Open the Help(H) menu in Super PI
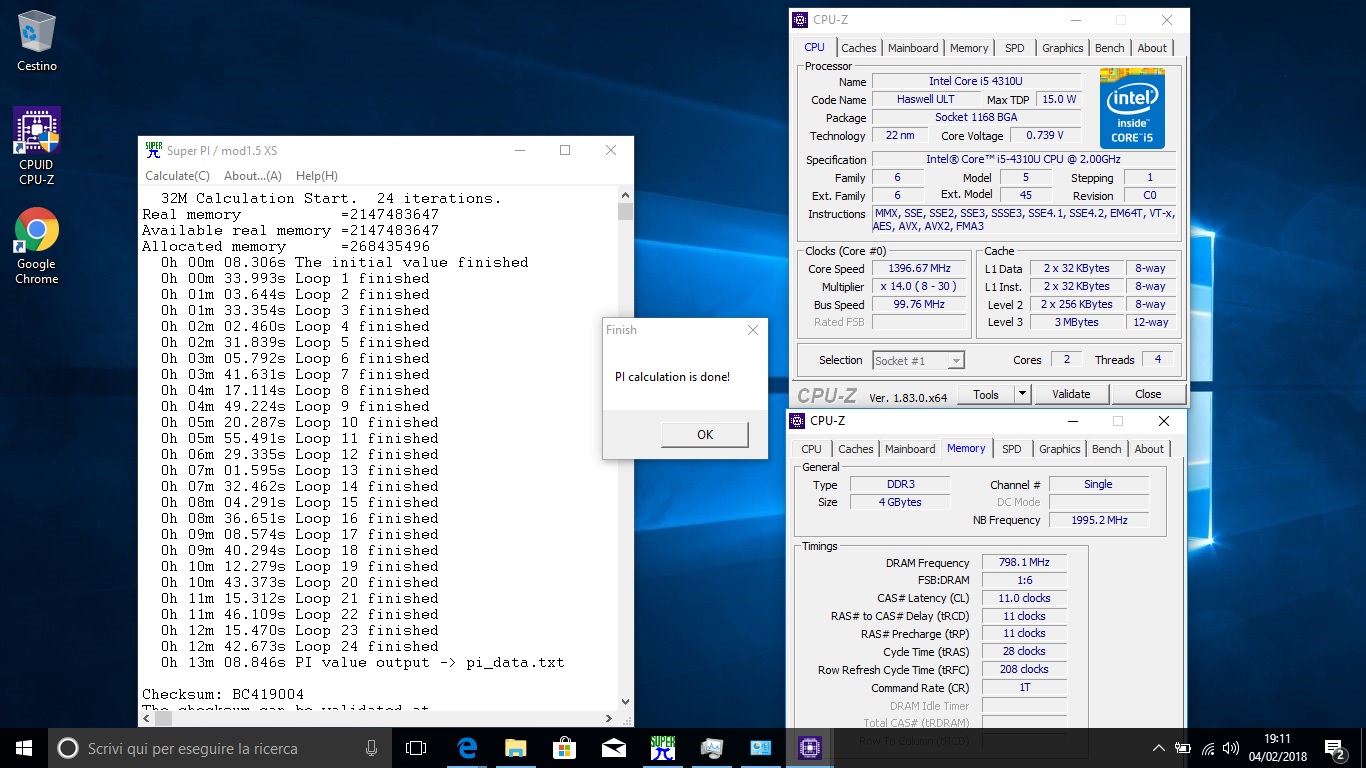Viewport: 1366px width, 768px height. [x=317, y=176]
